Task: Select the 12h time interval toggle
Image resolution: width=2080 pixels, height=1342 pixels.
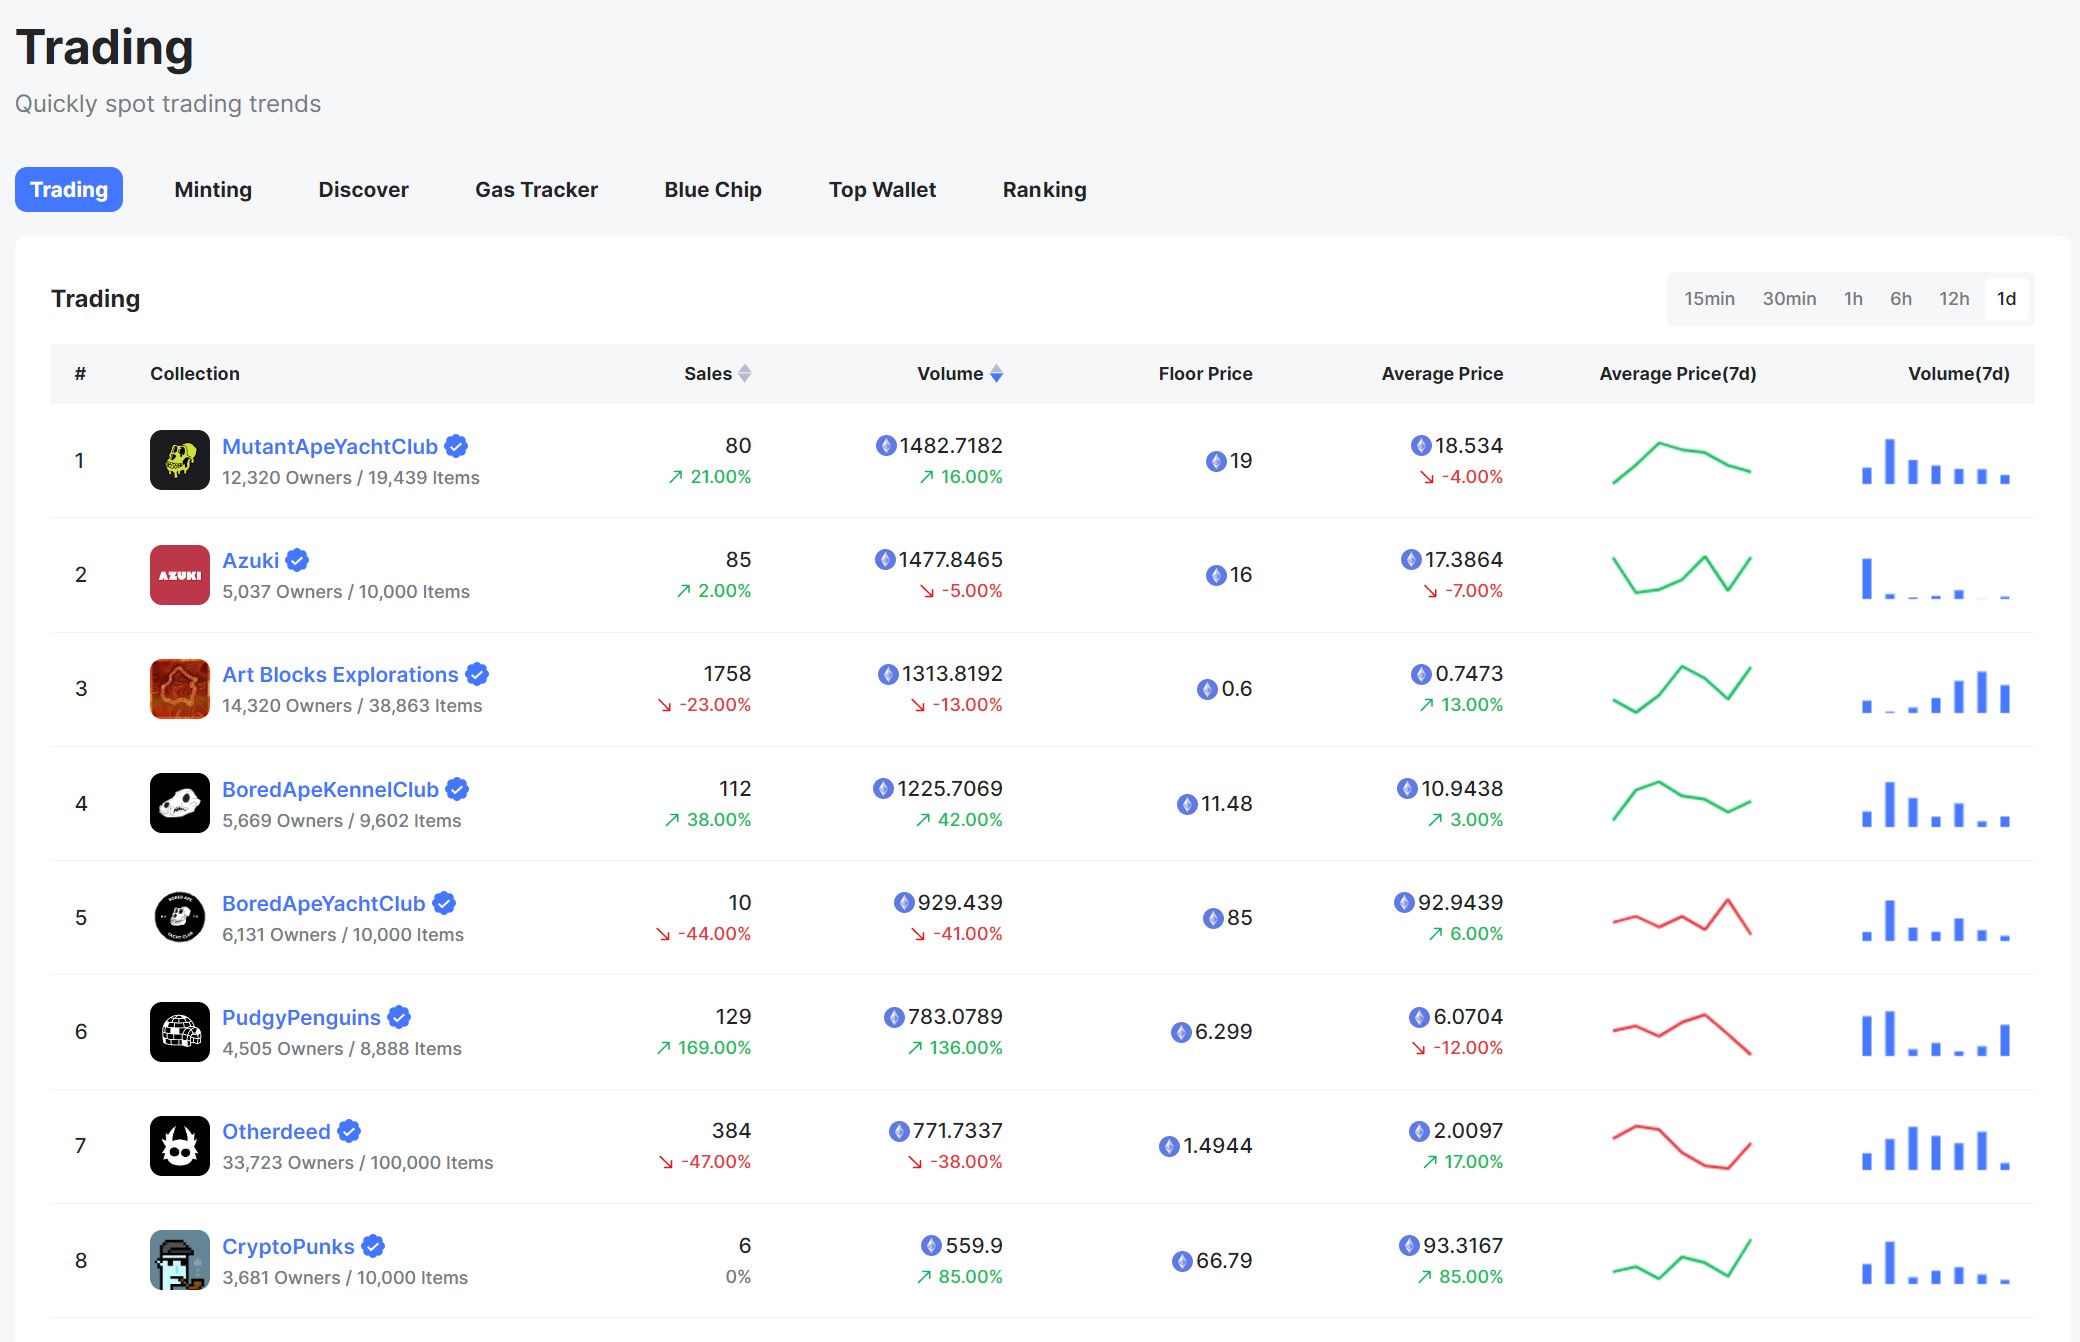Action: pyautogui.click(x=1957, y=297)
